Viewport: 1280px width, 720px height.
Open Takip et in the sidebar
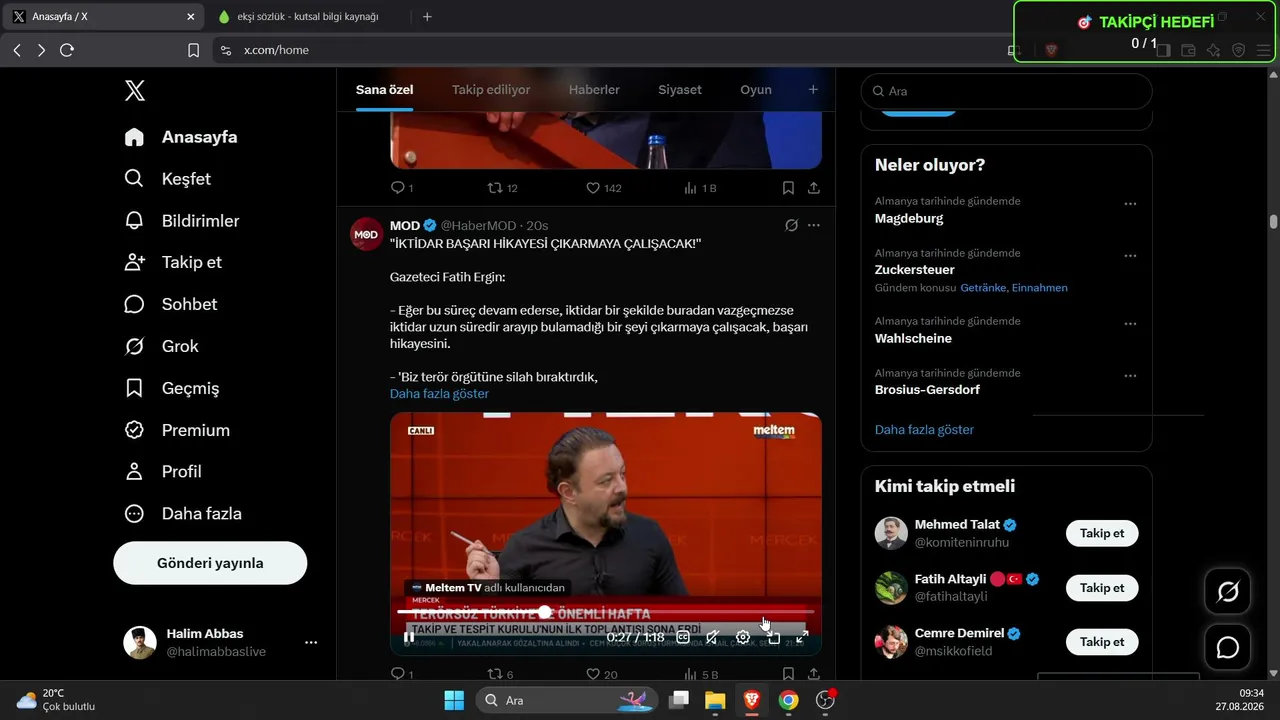[173, 262]
